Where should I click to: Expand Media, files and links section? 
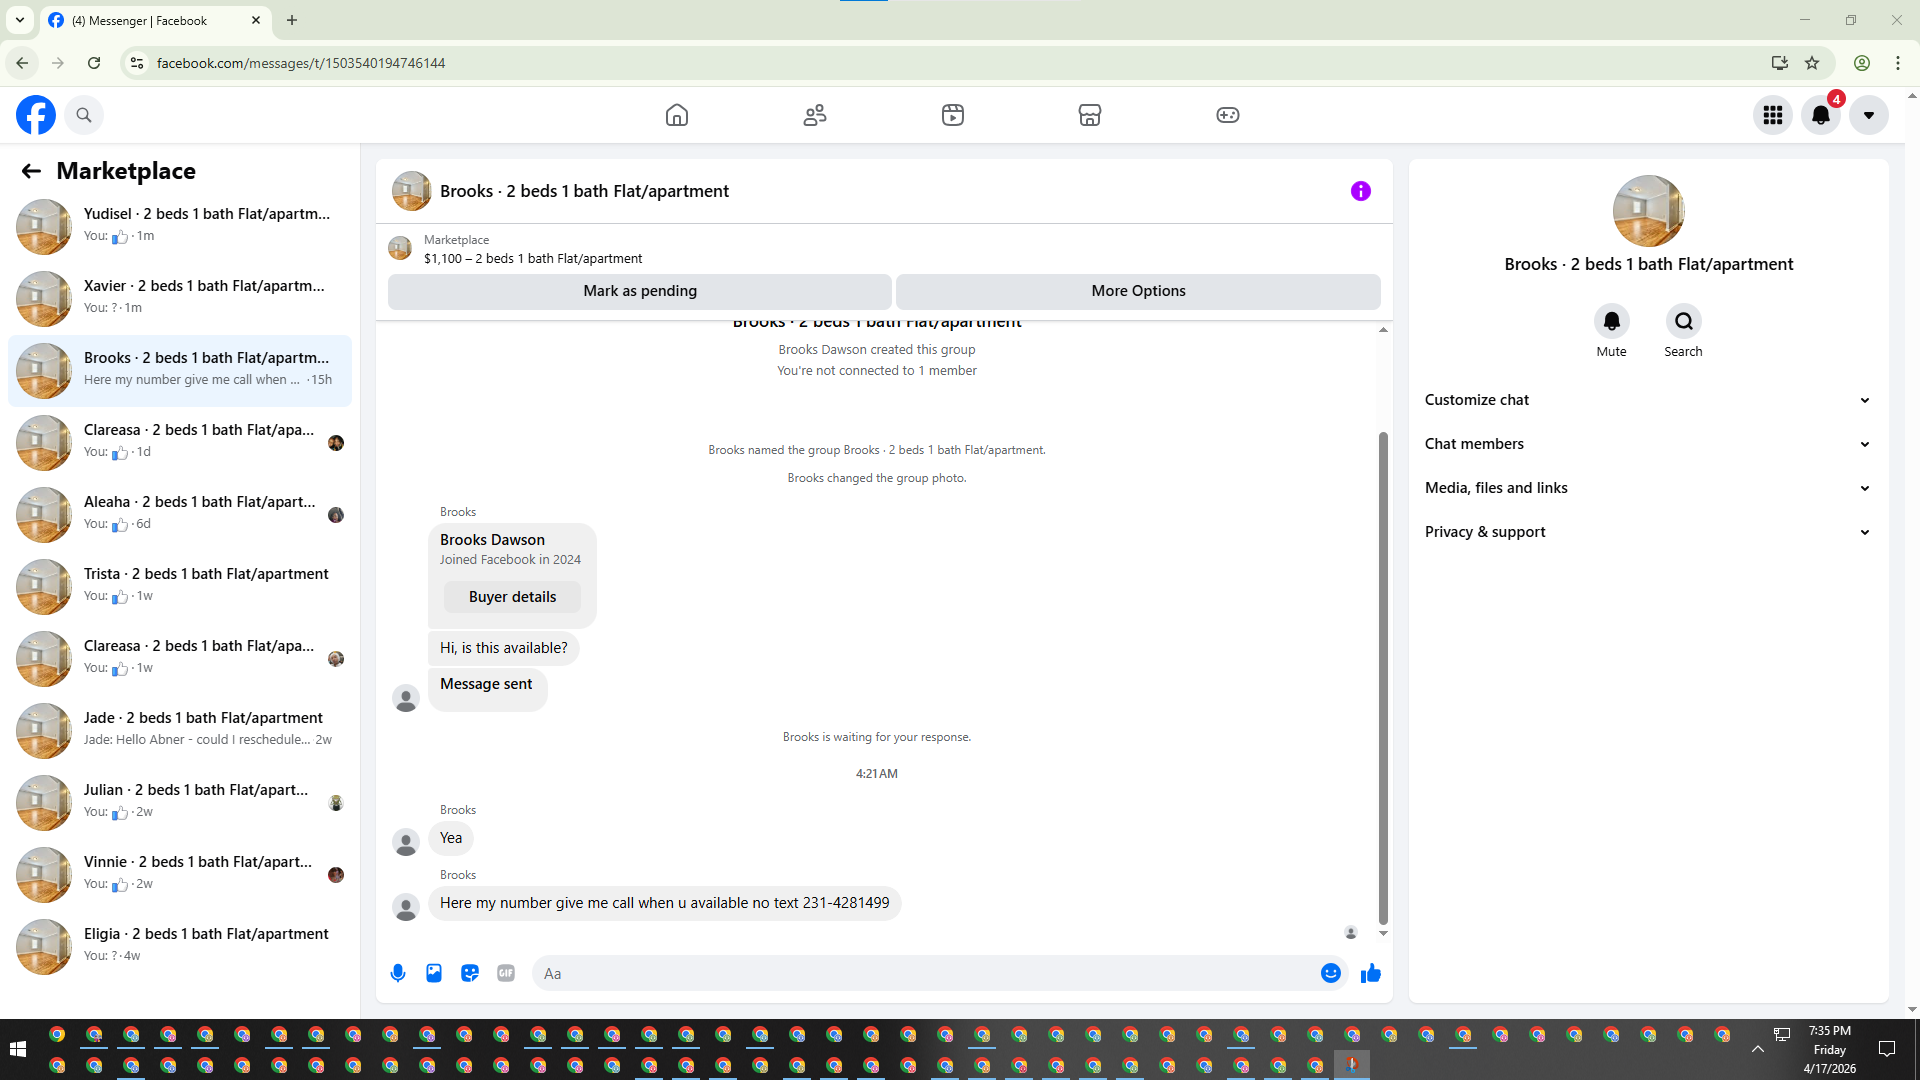tap(1648, 488)
